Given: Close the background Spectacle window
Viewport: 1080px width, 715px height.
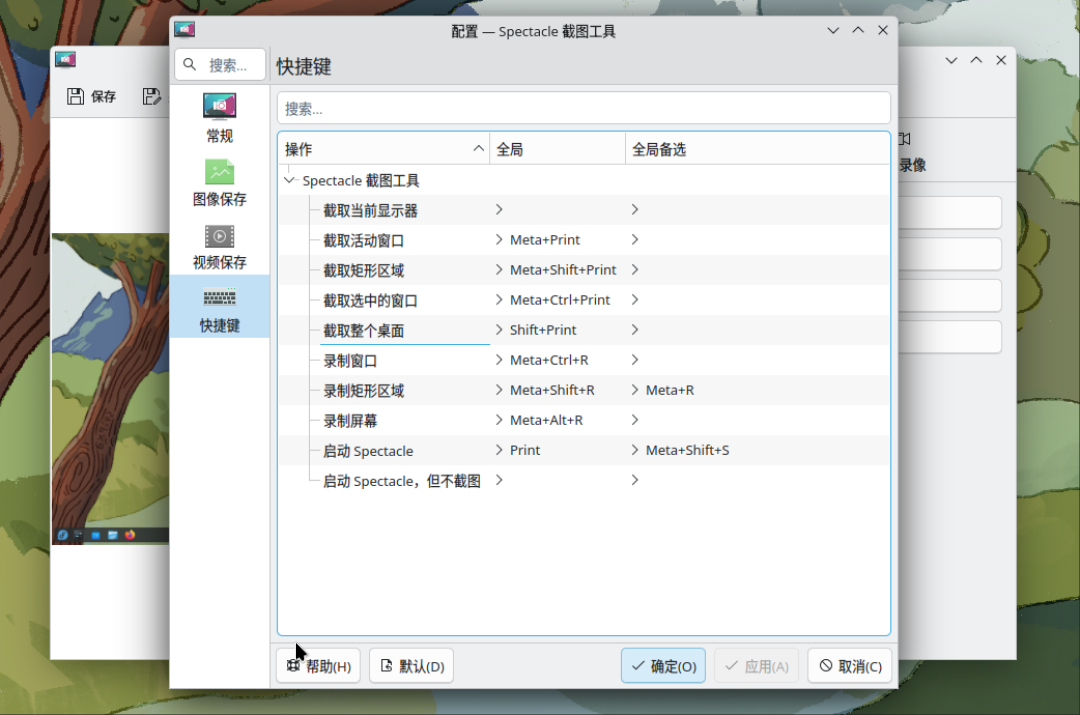Looking at the screenshot, I should point(1001,60).
